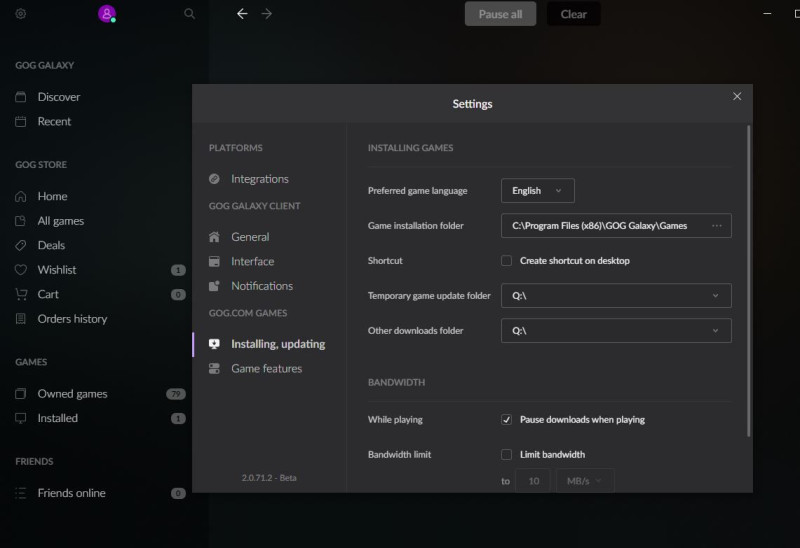
Task: Open Temporary game update folder dropdown
Action: click(616, 296)
